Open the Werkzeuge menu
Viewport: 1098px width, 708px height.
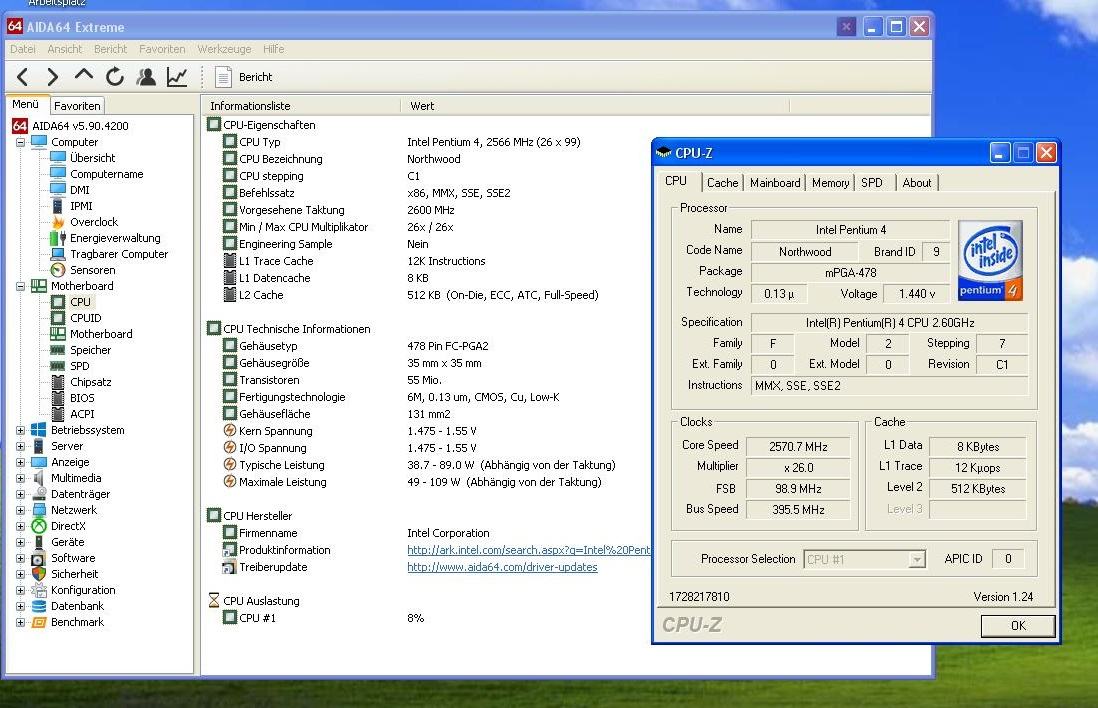pyautogui.click(x=224, y=49)
